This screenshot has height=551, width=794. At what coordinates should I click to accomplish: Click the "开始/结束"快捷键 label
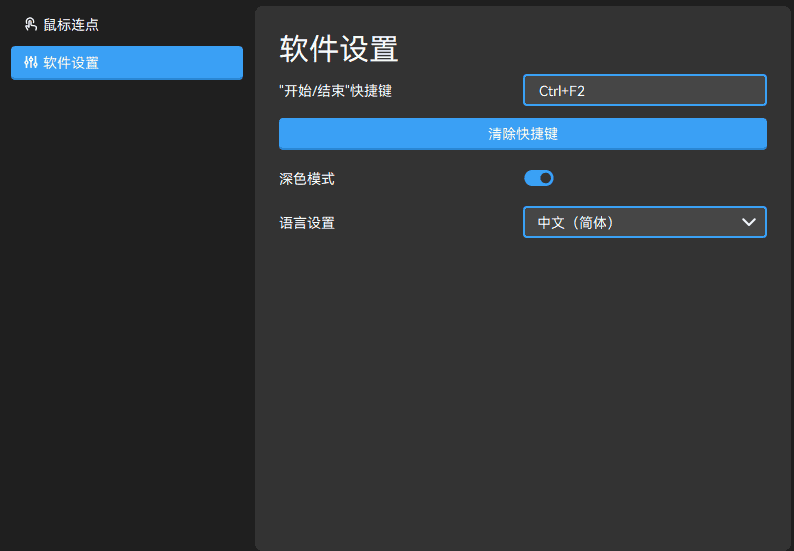(x=335, y=91)
